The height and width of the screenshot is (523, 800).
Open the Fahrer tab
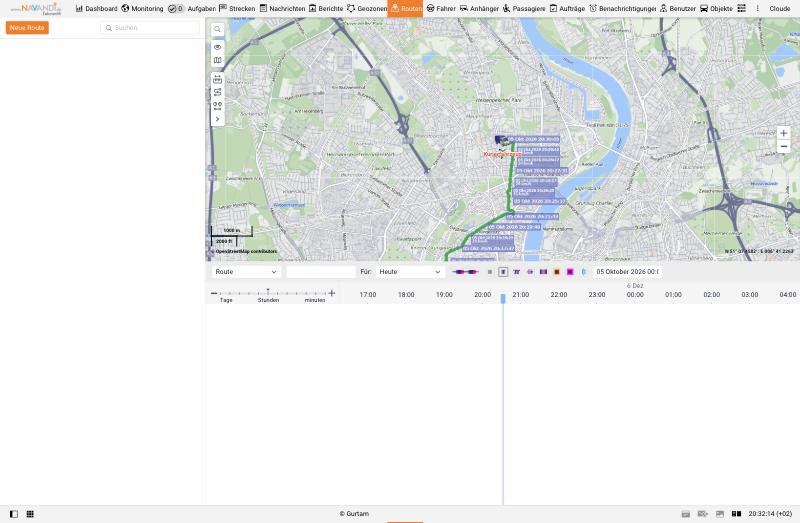point(441,9)
